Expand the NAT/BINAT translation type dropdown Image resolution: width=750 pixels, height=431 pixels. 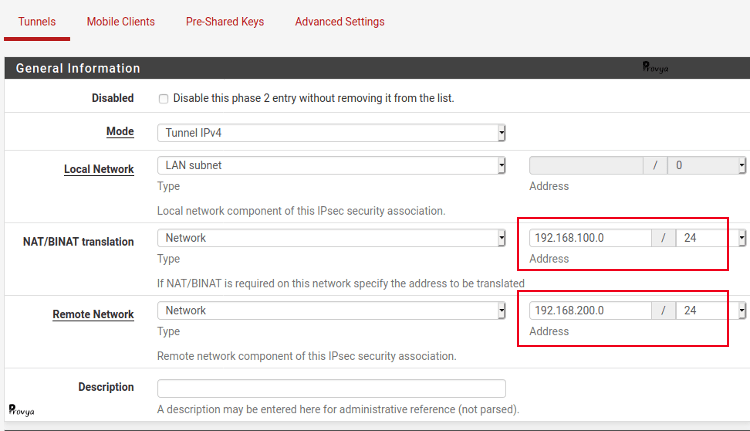tap(331, 238)
